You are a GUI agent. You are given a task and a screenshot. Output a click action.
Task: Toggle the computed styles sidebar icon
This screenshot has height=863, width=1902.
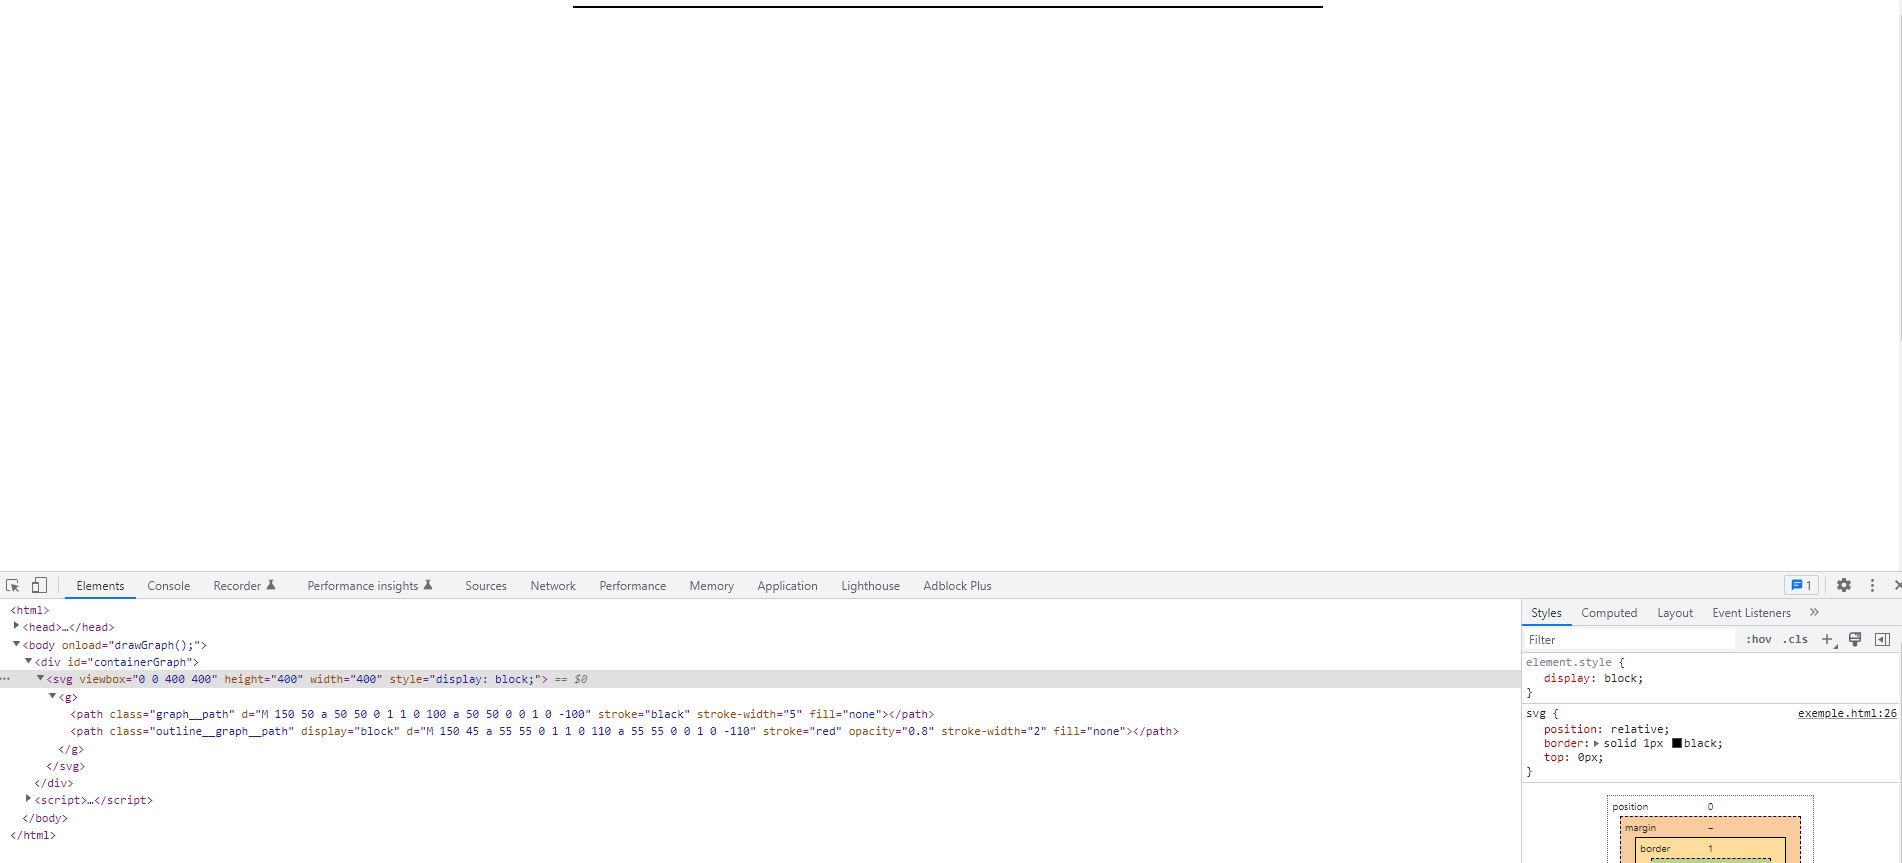(1882, 640)
